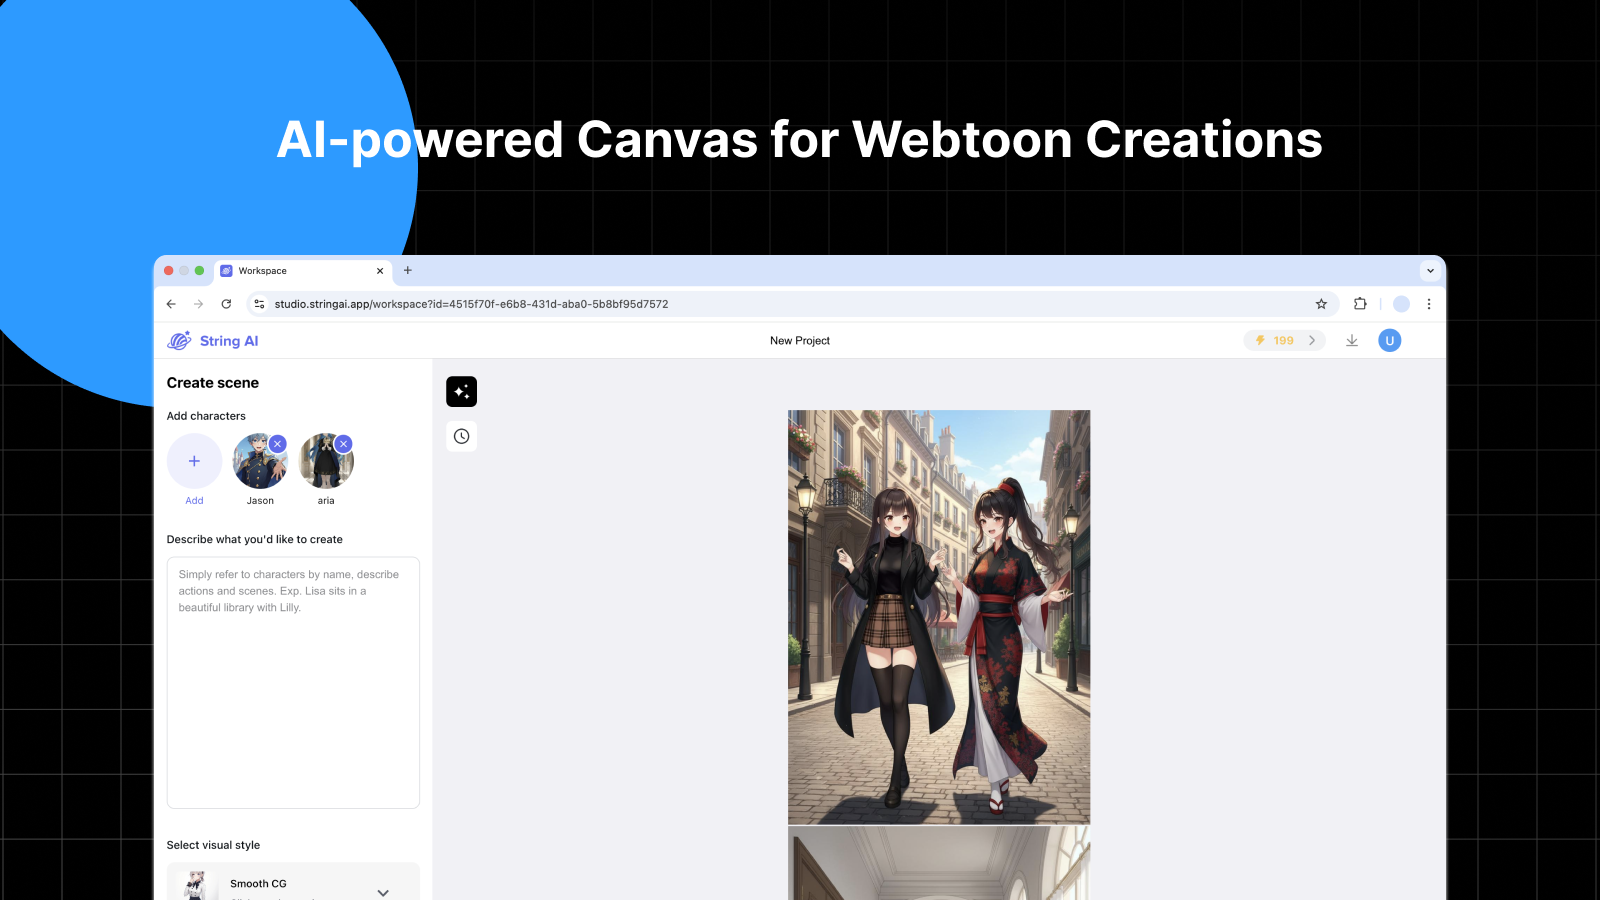Open the user avatar U menu
Image resolution: width=1600 pixels, height=900 pixels.
1389,341
